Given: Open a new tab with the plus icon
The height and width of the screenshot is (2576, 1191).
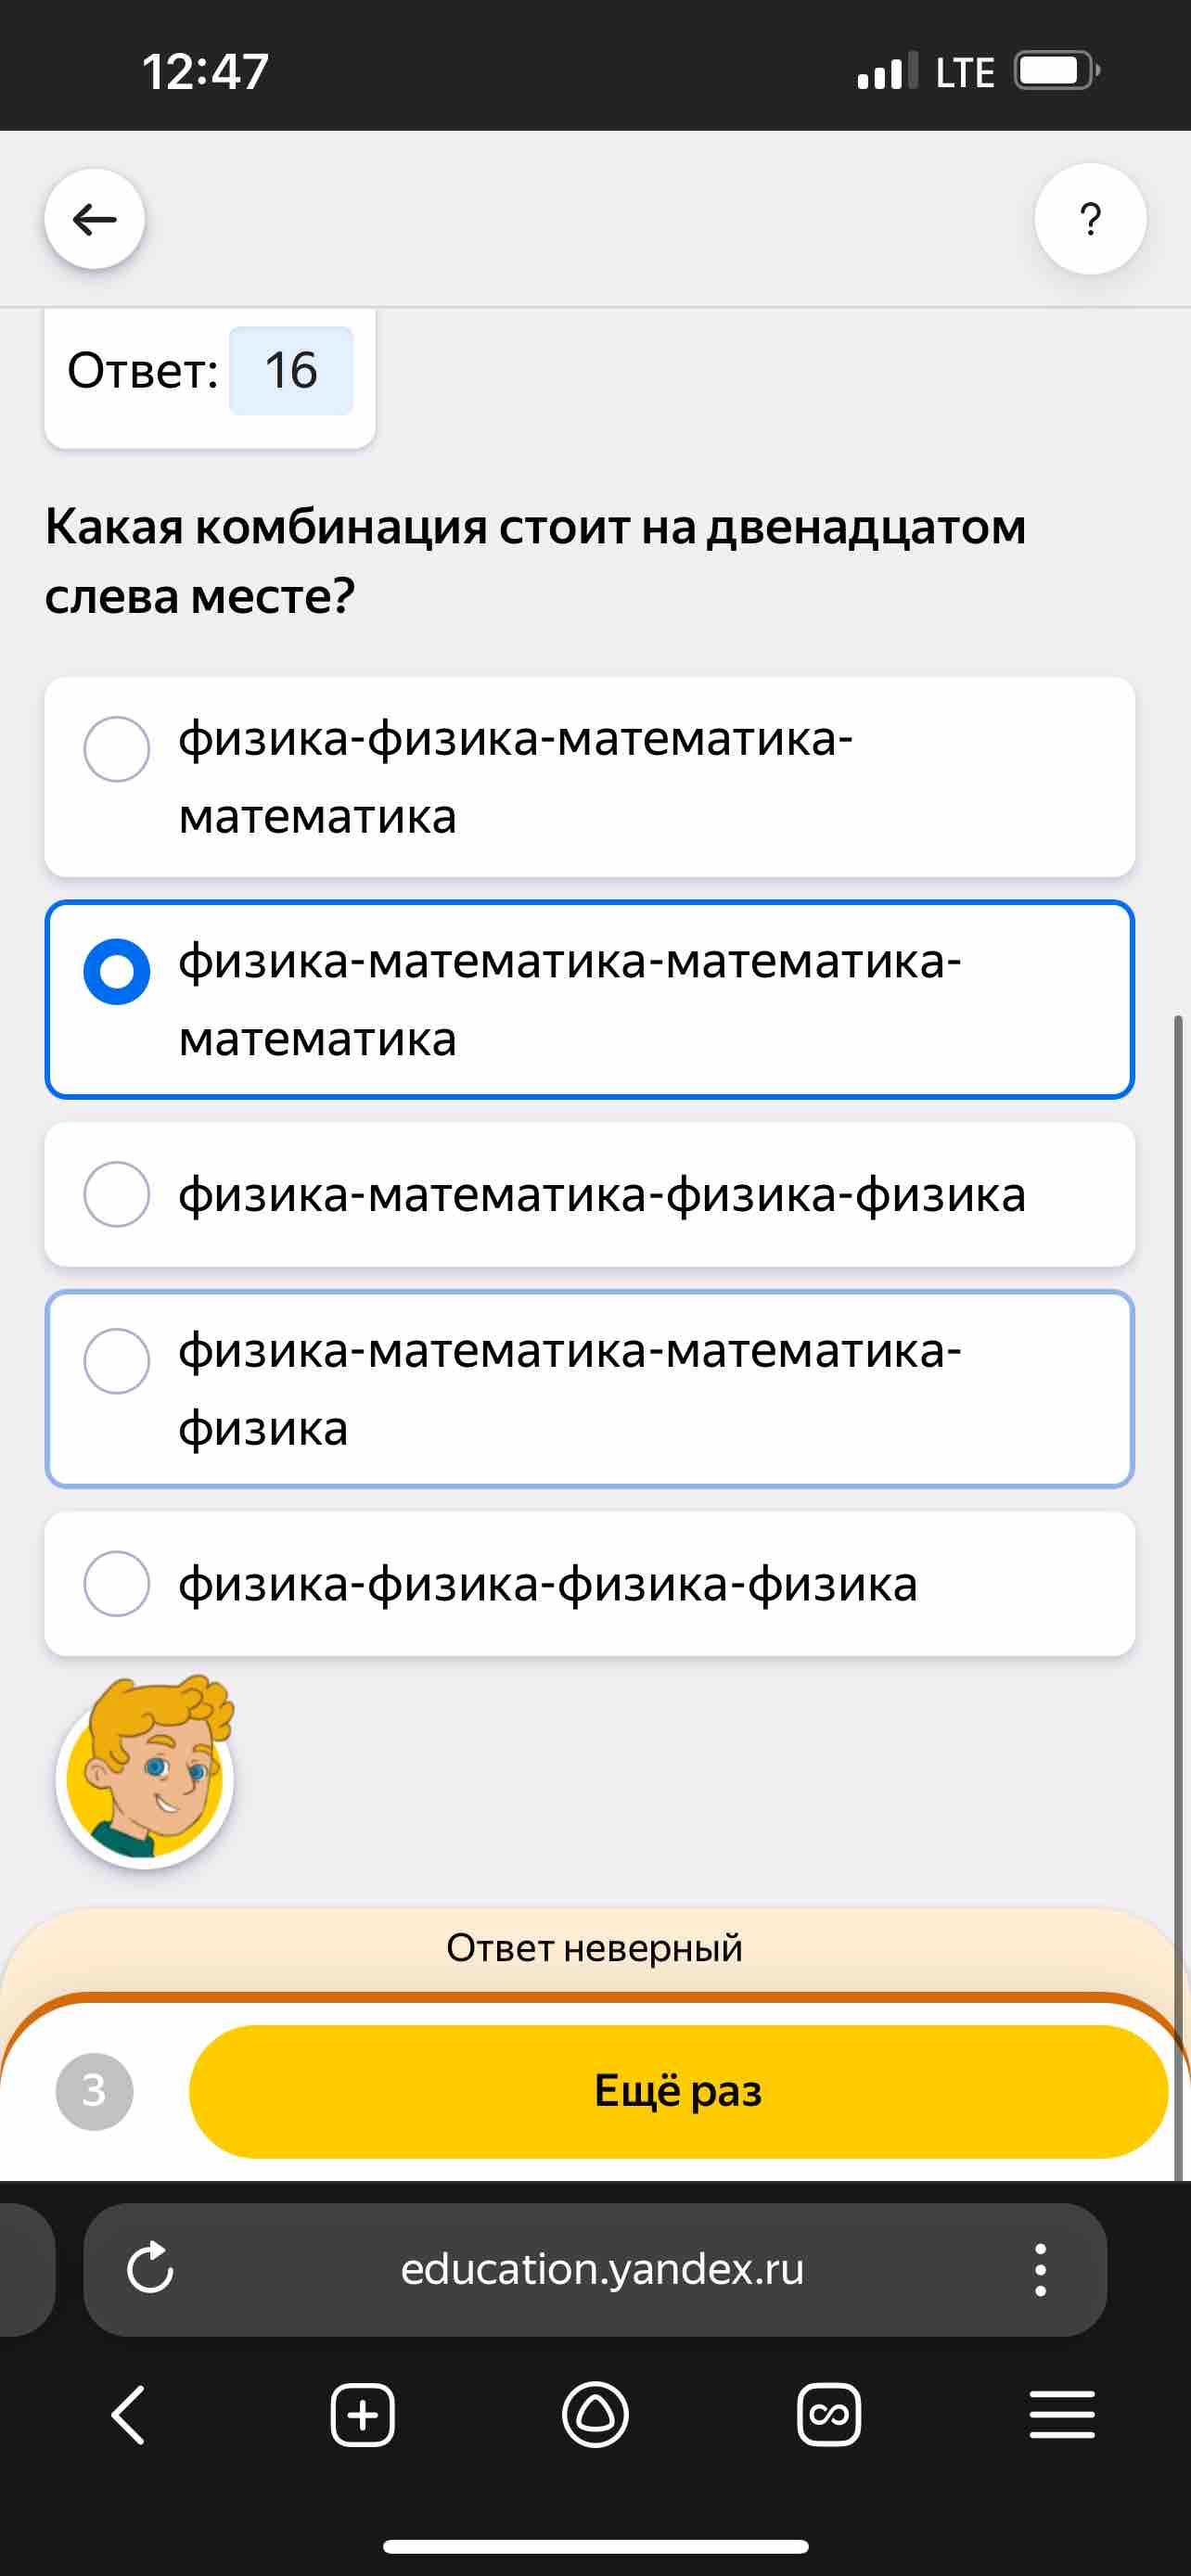Looking at the screenshot, I should 362,2415.
